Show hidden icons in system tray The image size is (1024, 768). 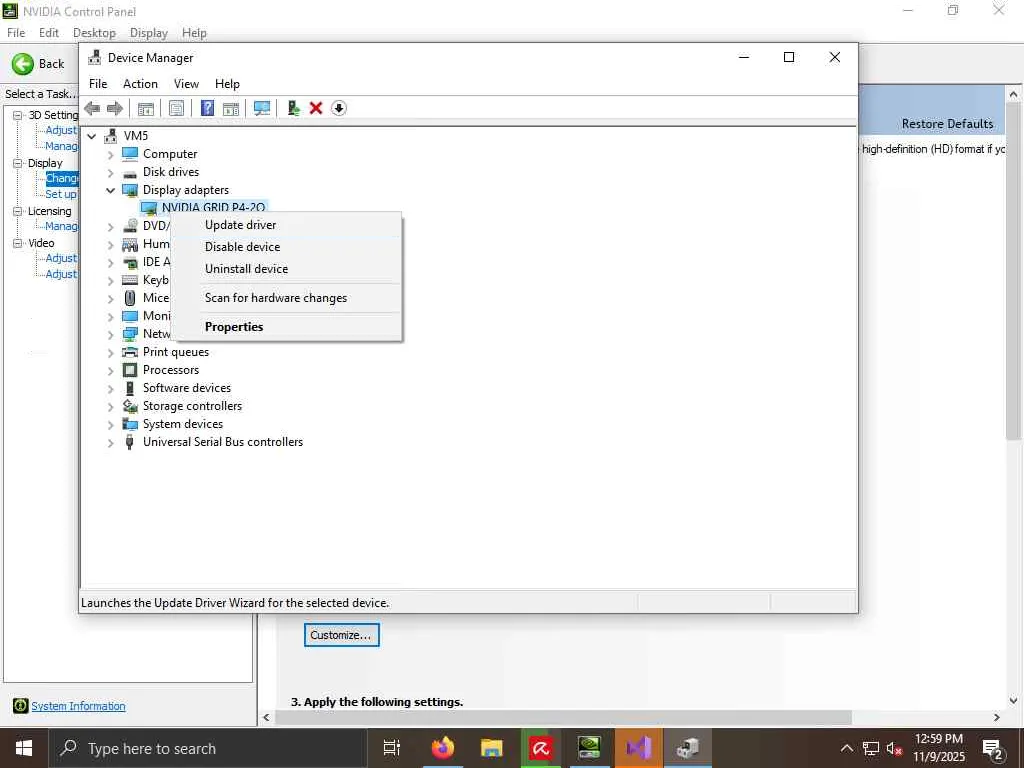pyautogui.click(x=846, y=748)
